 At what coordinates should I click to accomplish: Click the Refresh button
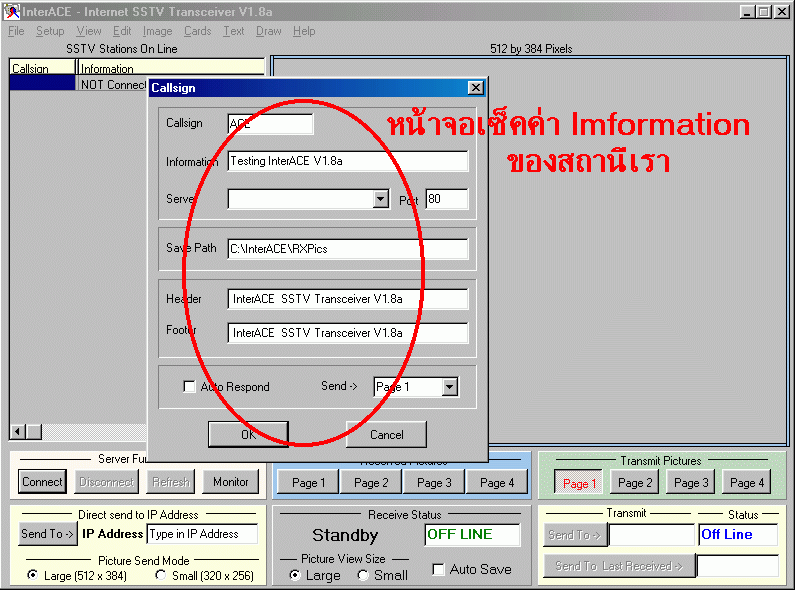[171, 482]
